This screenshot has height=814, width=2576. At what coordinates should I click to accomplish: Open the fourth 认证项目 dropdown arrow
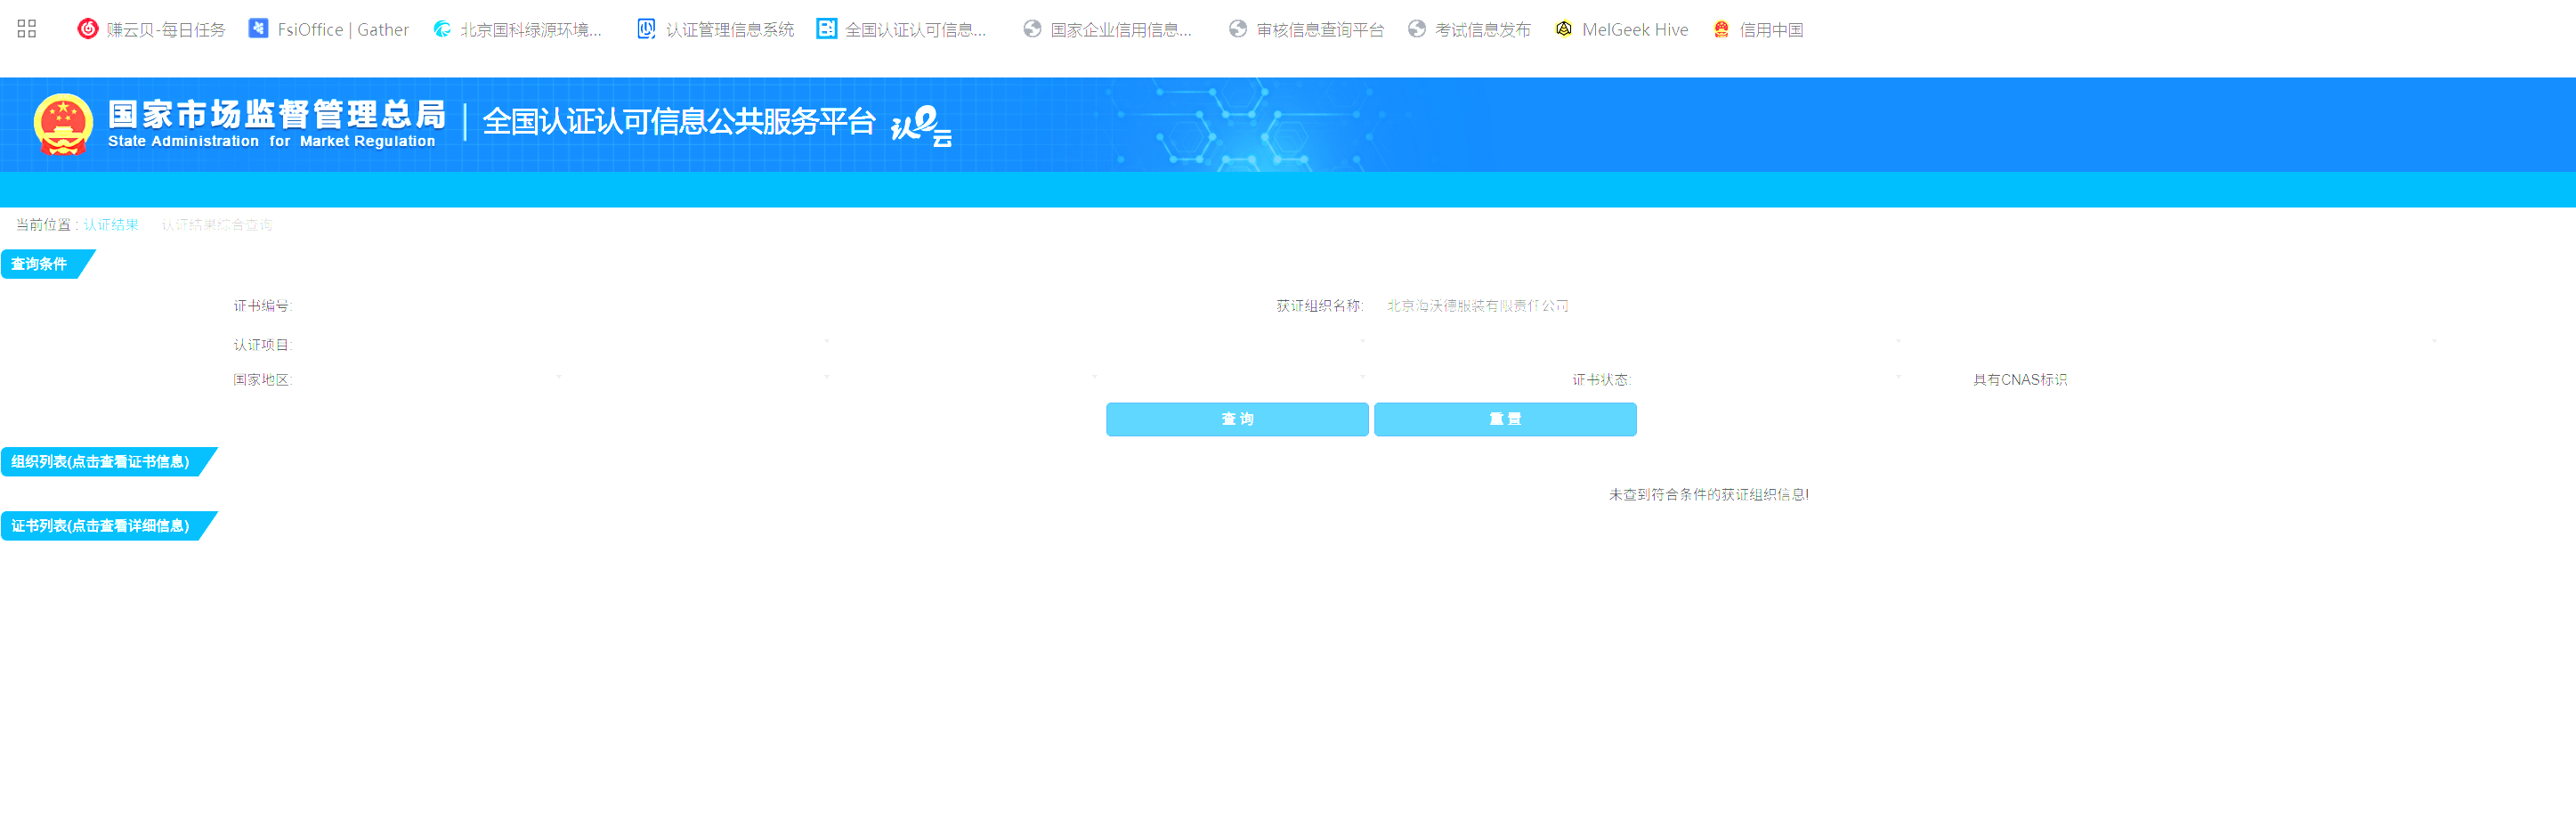click(2435, 342)
